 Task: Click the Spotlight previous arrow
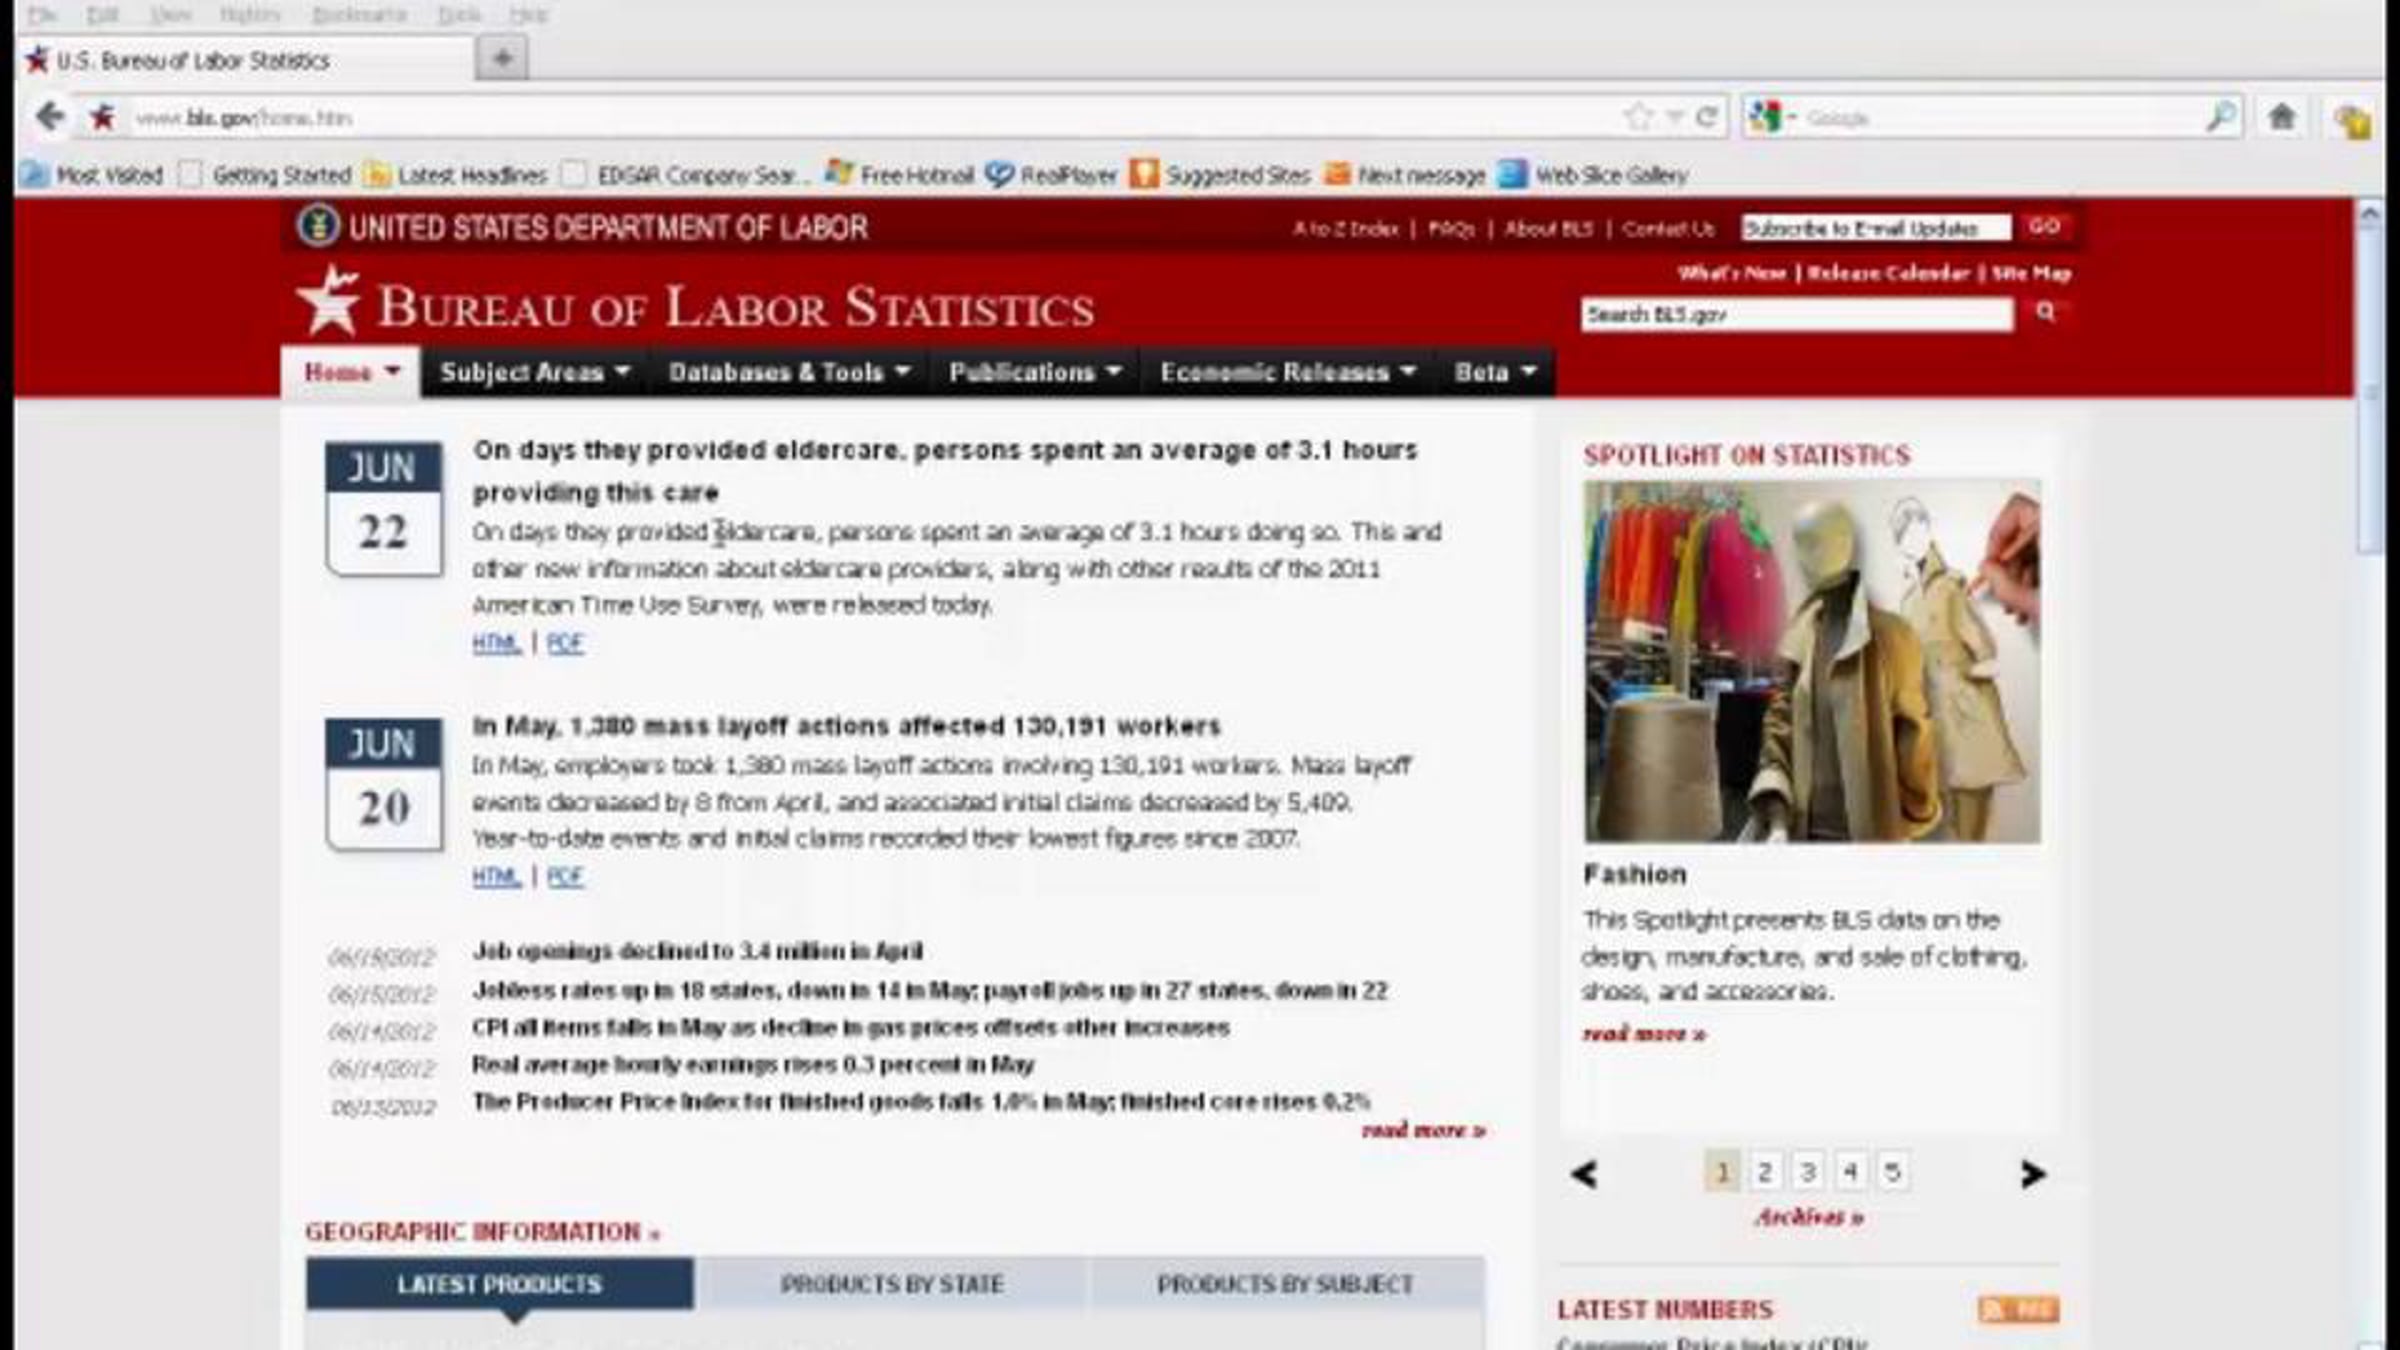pos(1584,1173)
